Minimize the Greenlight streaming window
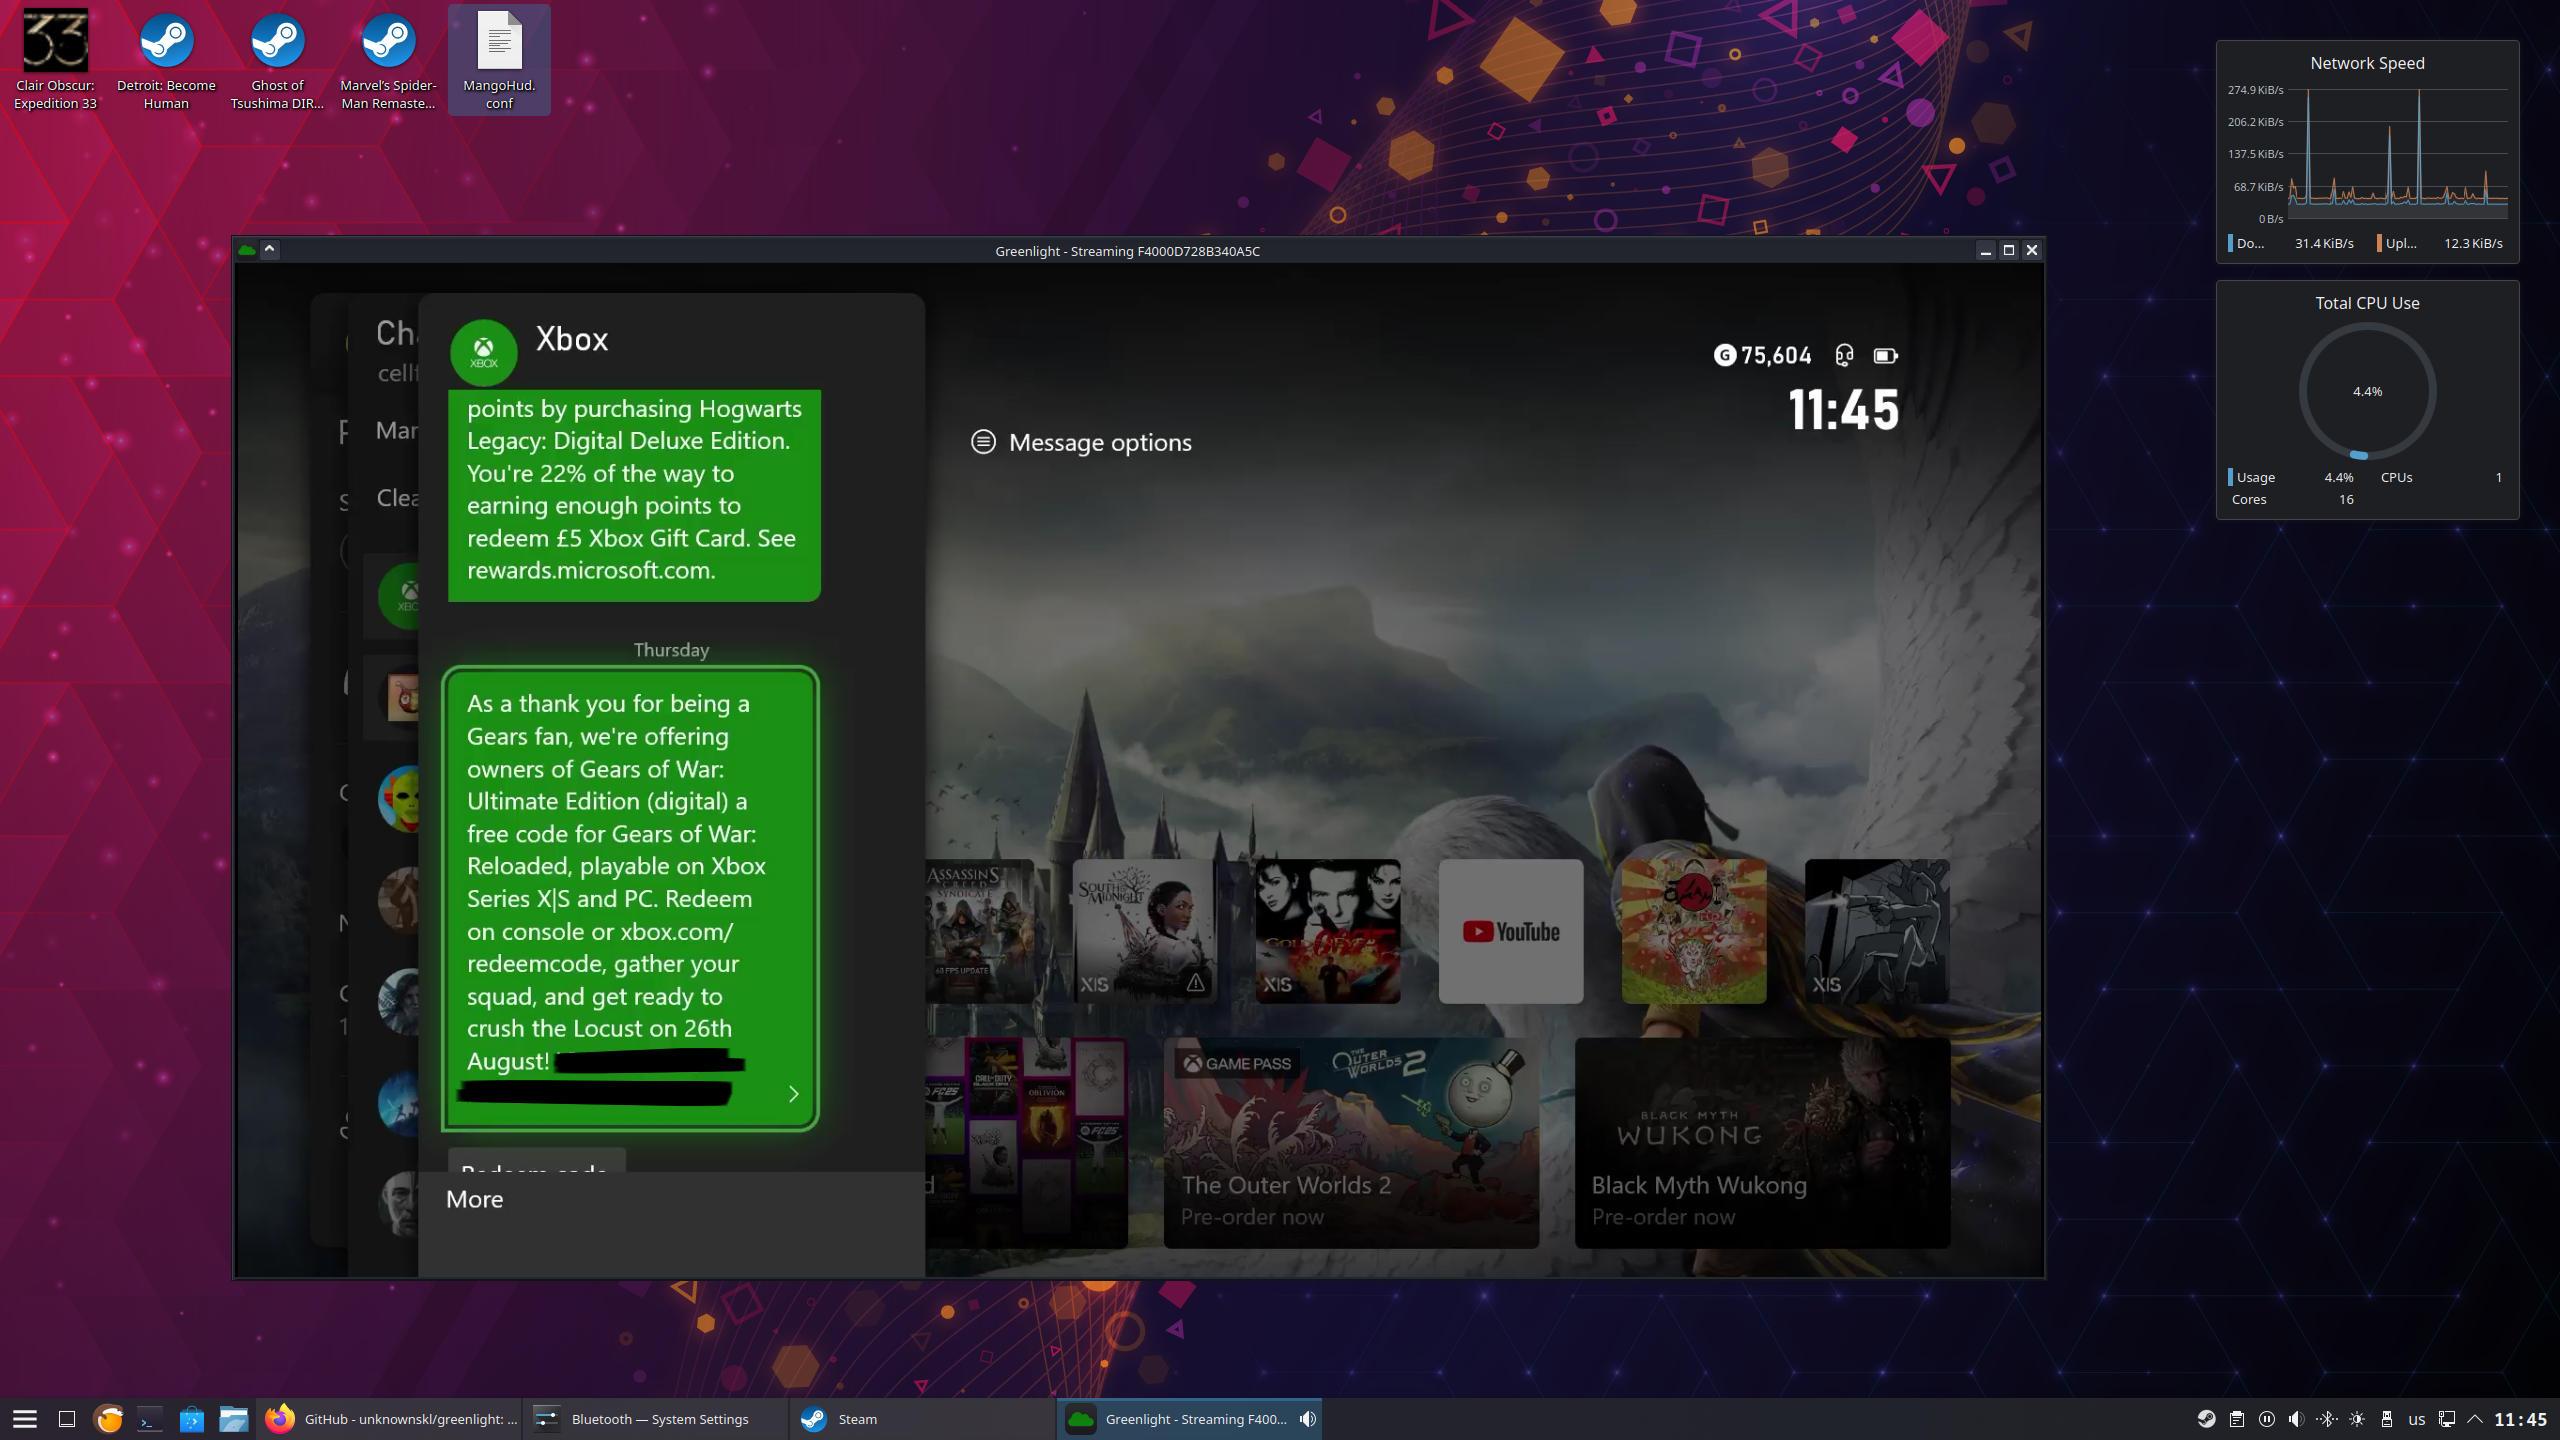This screenshot has width=2560, height=1440. [1986, 250]
